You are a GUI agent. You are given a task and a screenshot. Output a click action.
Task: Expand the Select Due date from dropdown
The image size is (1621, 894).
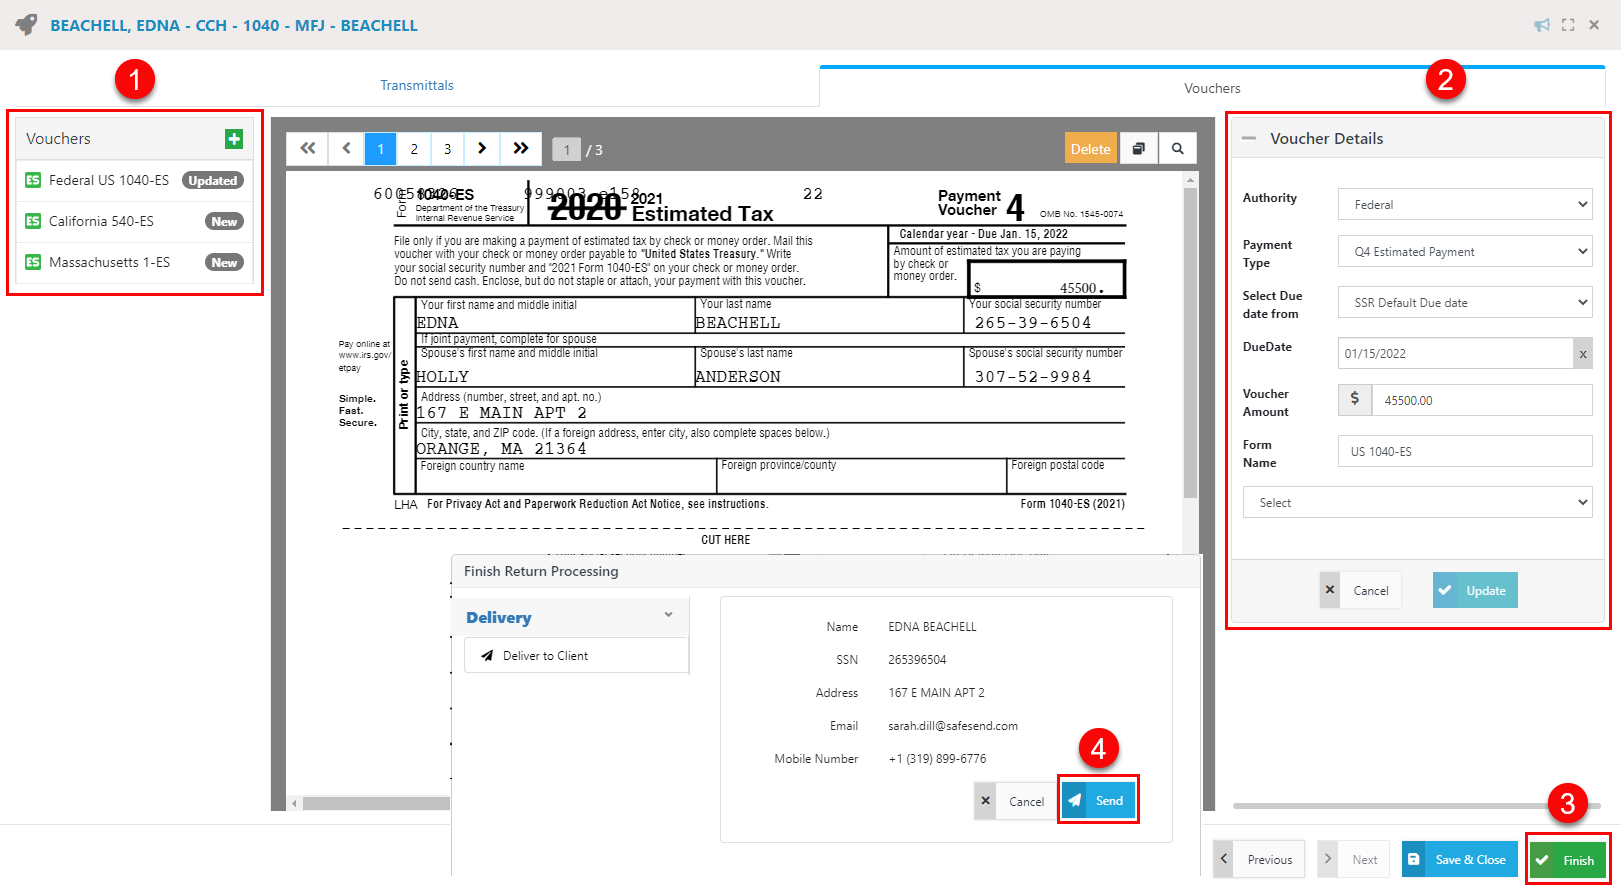1464,303
